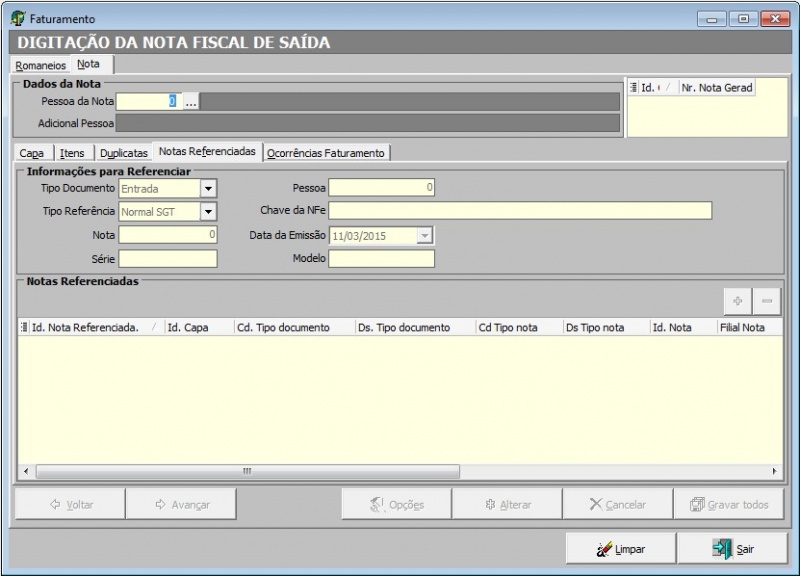Focus the Série input field
This screenshot has height=576, width=800.
[x=167, y=259]
